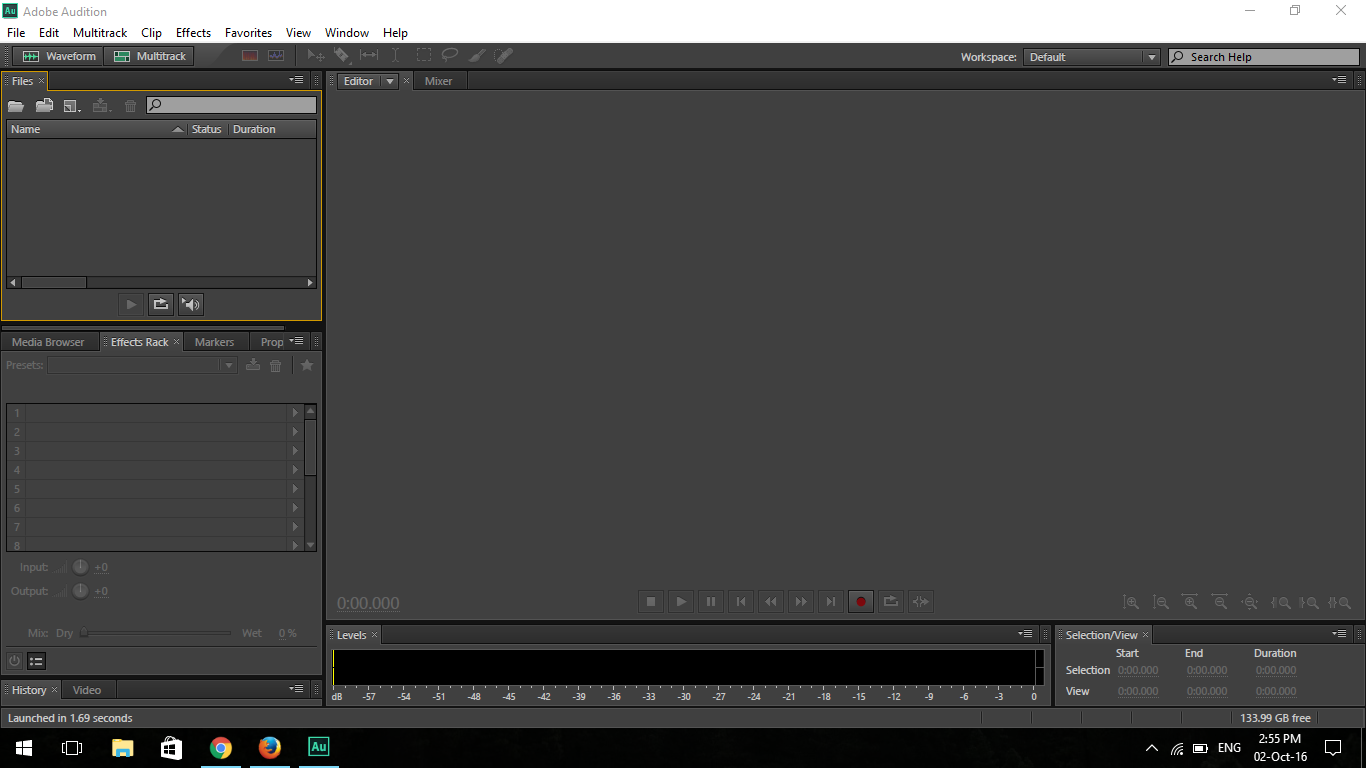The height and width of the screenshot is (768, 1366).
Task: Select the Razor tool in top toolbar
Action: pyautogui.click(x=342, y=56)
